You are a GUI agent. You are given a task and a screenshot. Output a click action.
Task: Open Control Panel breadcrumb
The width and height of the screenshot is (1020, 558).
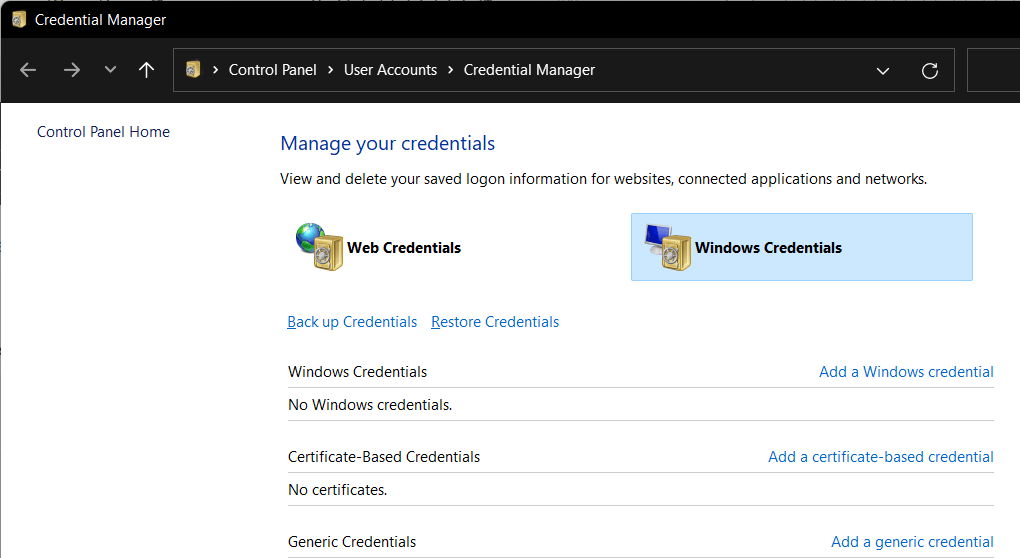(x=273, y=70)
